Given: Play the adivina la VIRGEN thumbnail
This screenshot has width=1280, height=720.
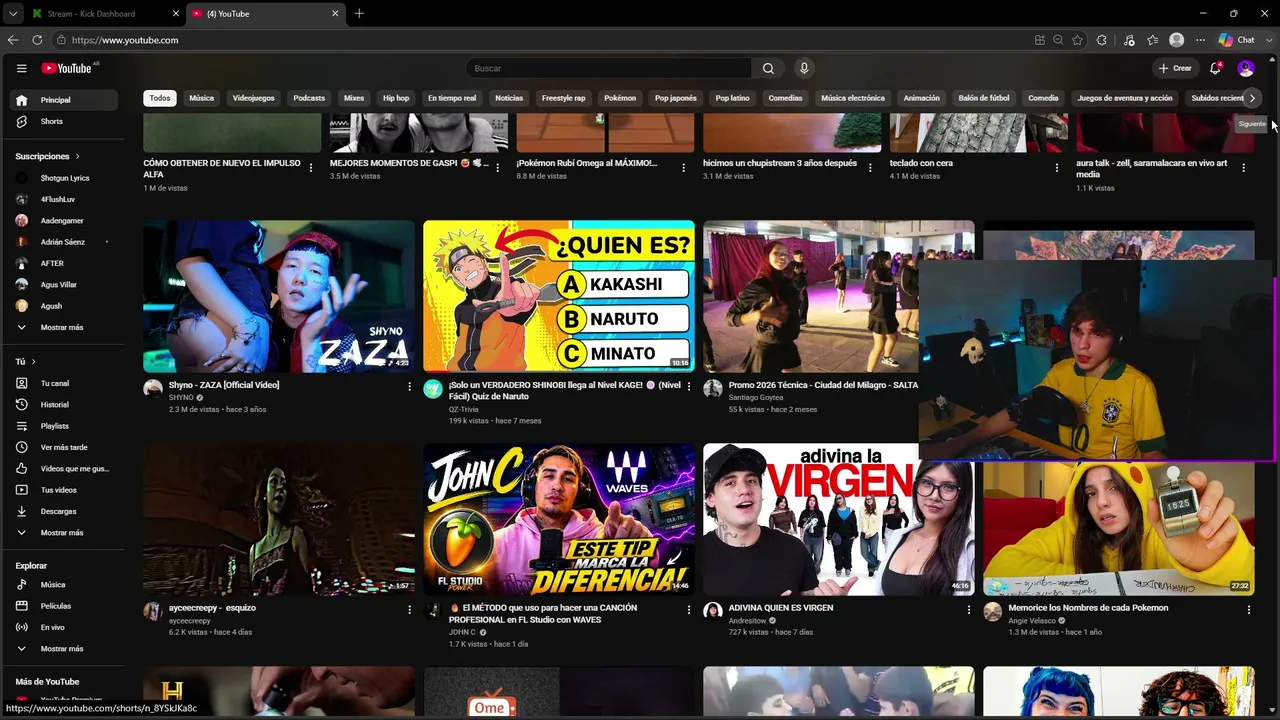Looking at the screenshot, I should click(839, 519).
